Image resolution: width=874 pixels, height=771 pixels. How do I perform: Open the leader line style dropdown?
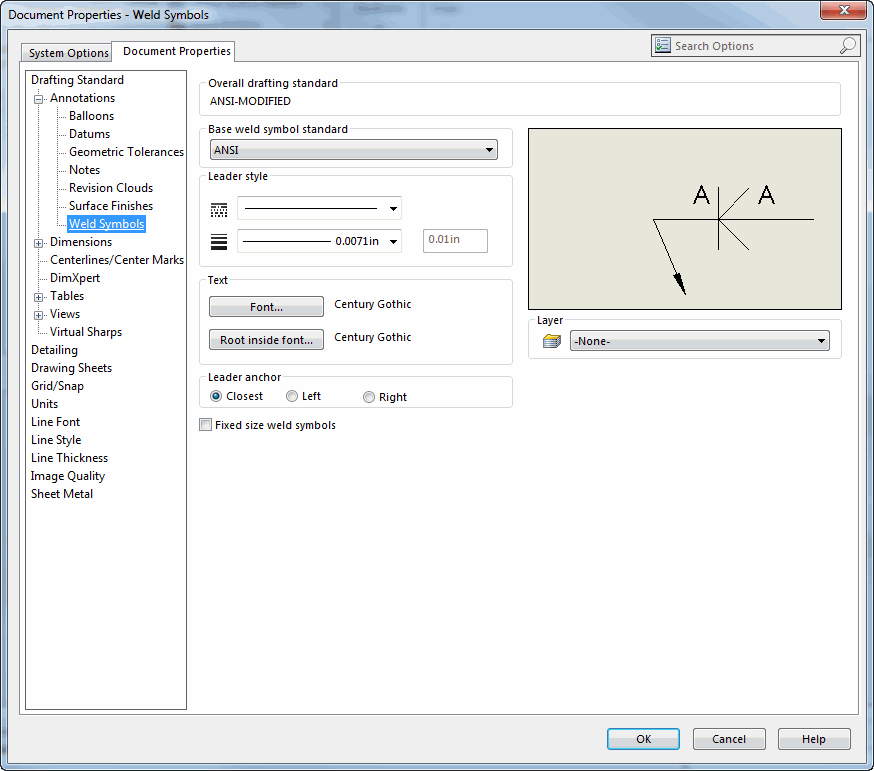pyautogui.click(x=319, y=208)
